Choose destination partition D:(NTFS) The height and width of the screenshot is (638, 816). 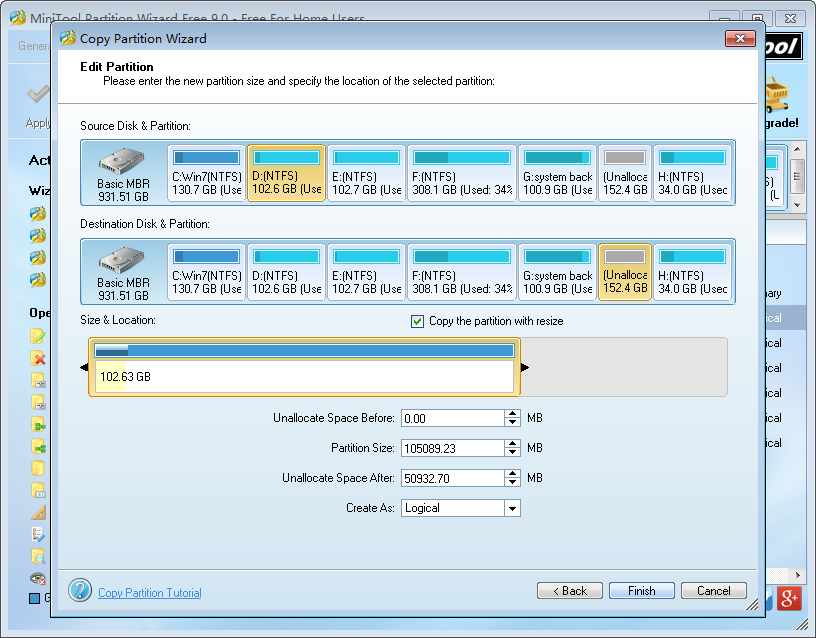(x=287, y=272)
